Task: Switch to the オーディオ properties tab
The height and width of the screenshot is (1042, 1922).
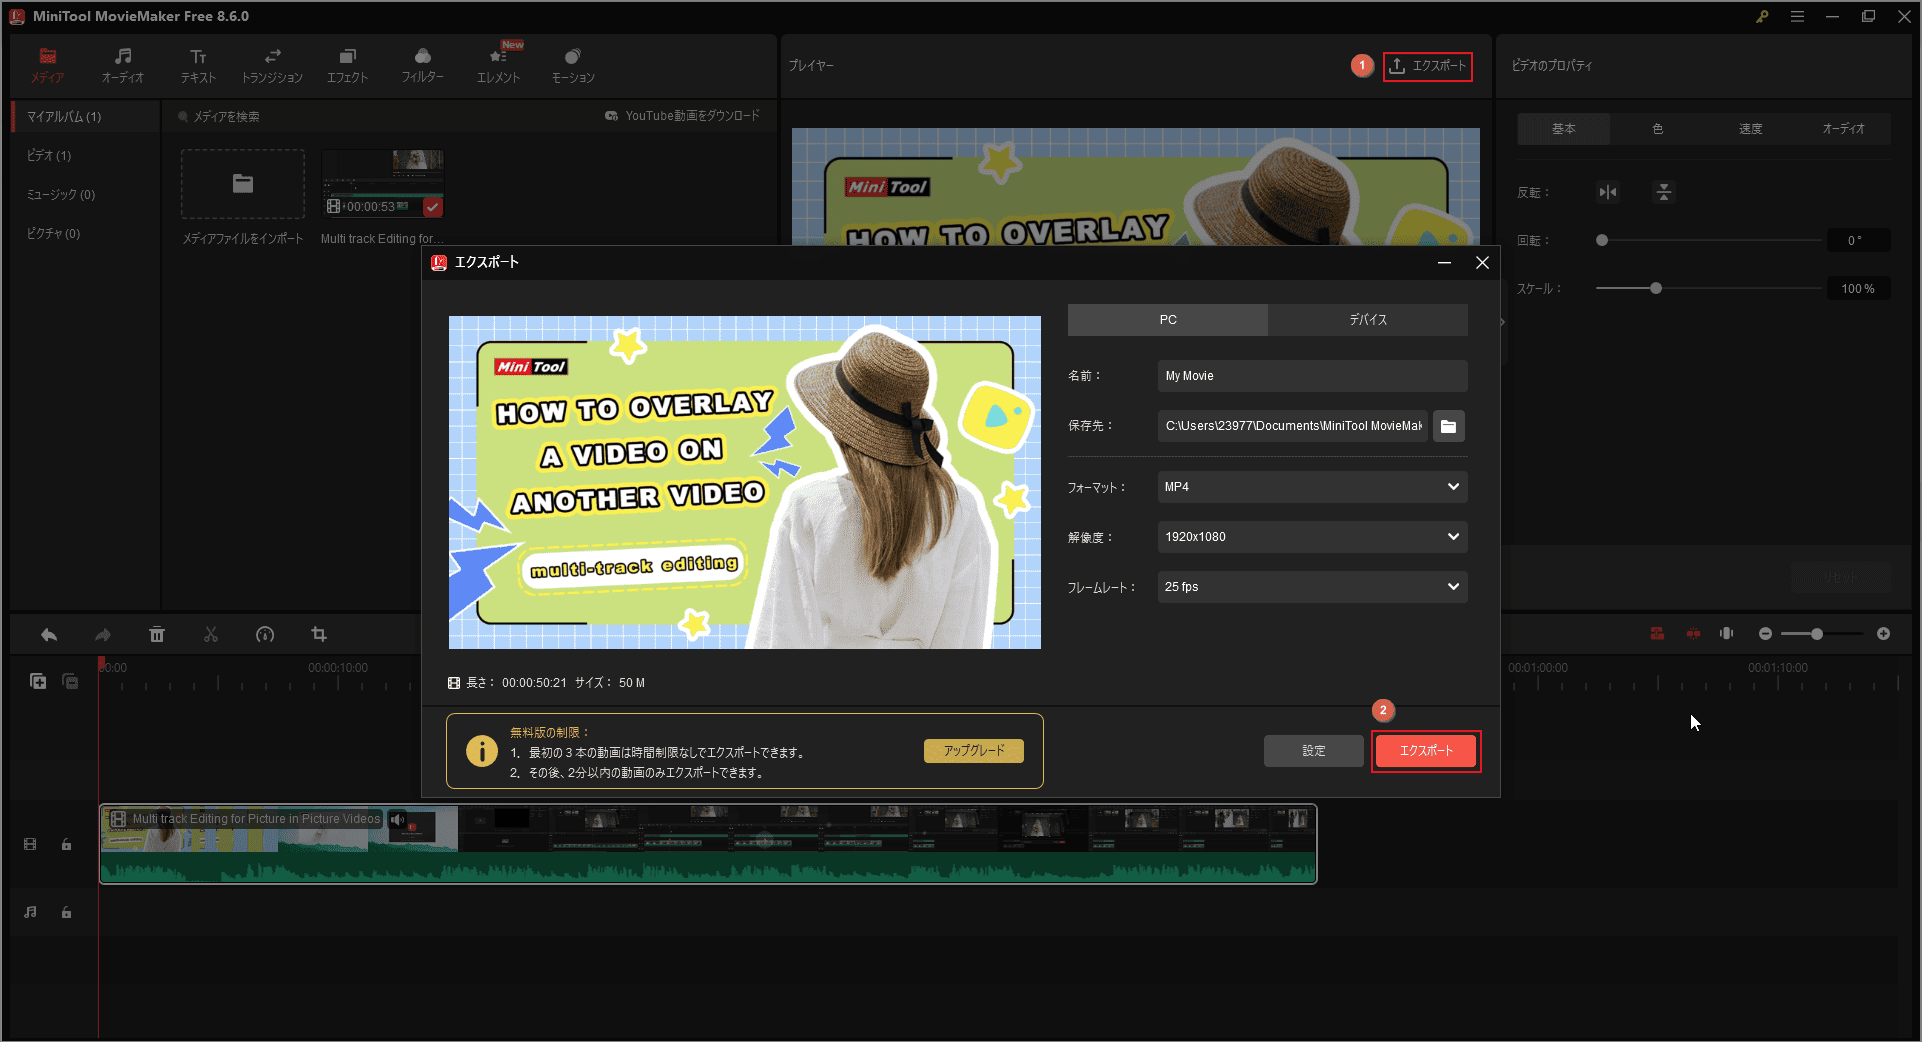Action: [1845, 128]
